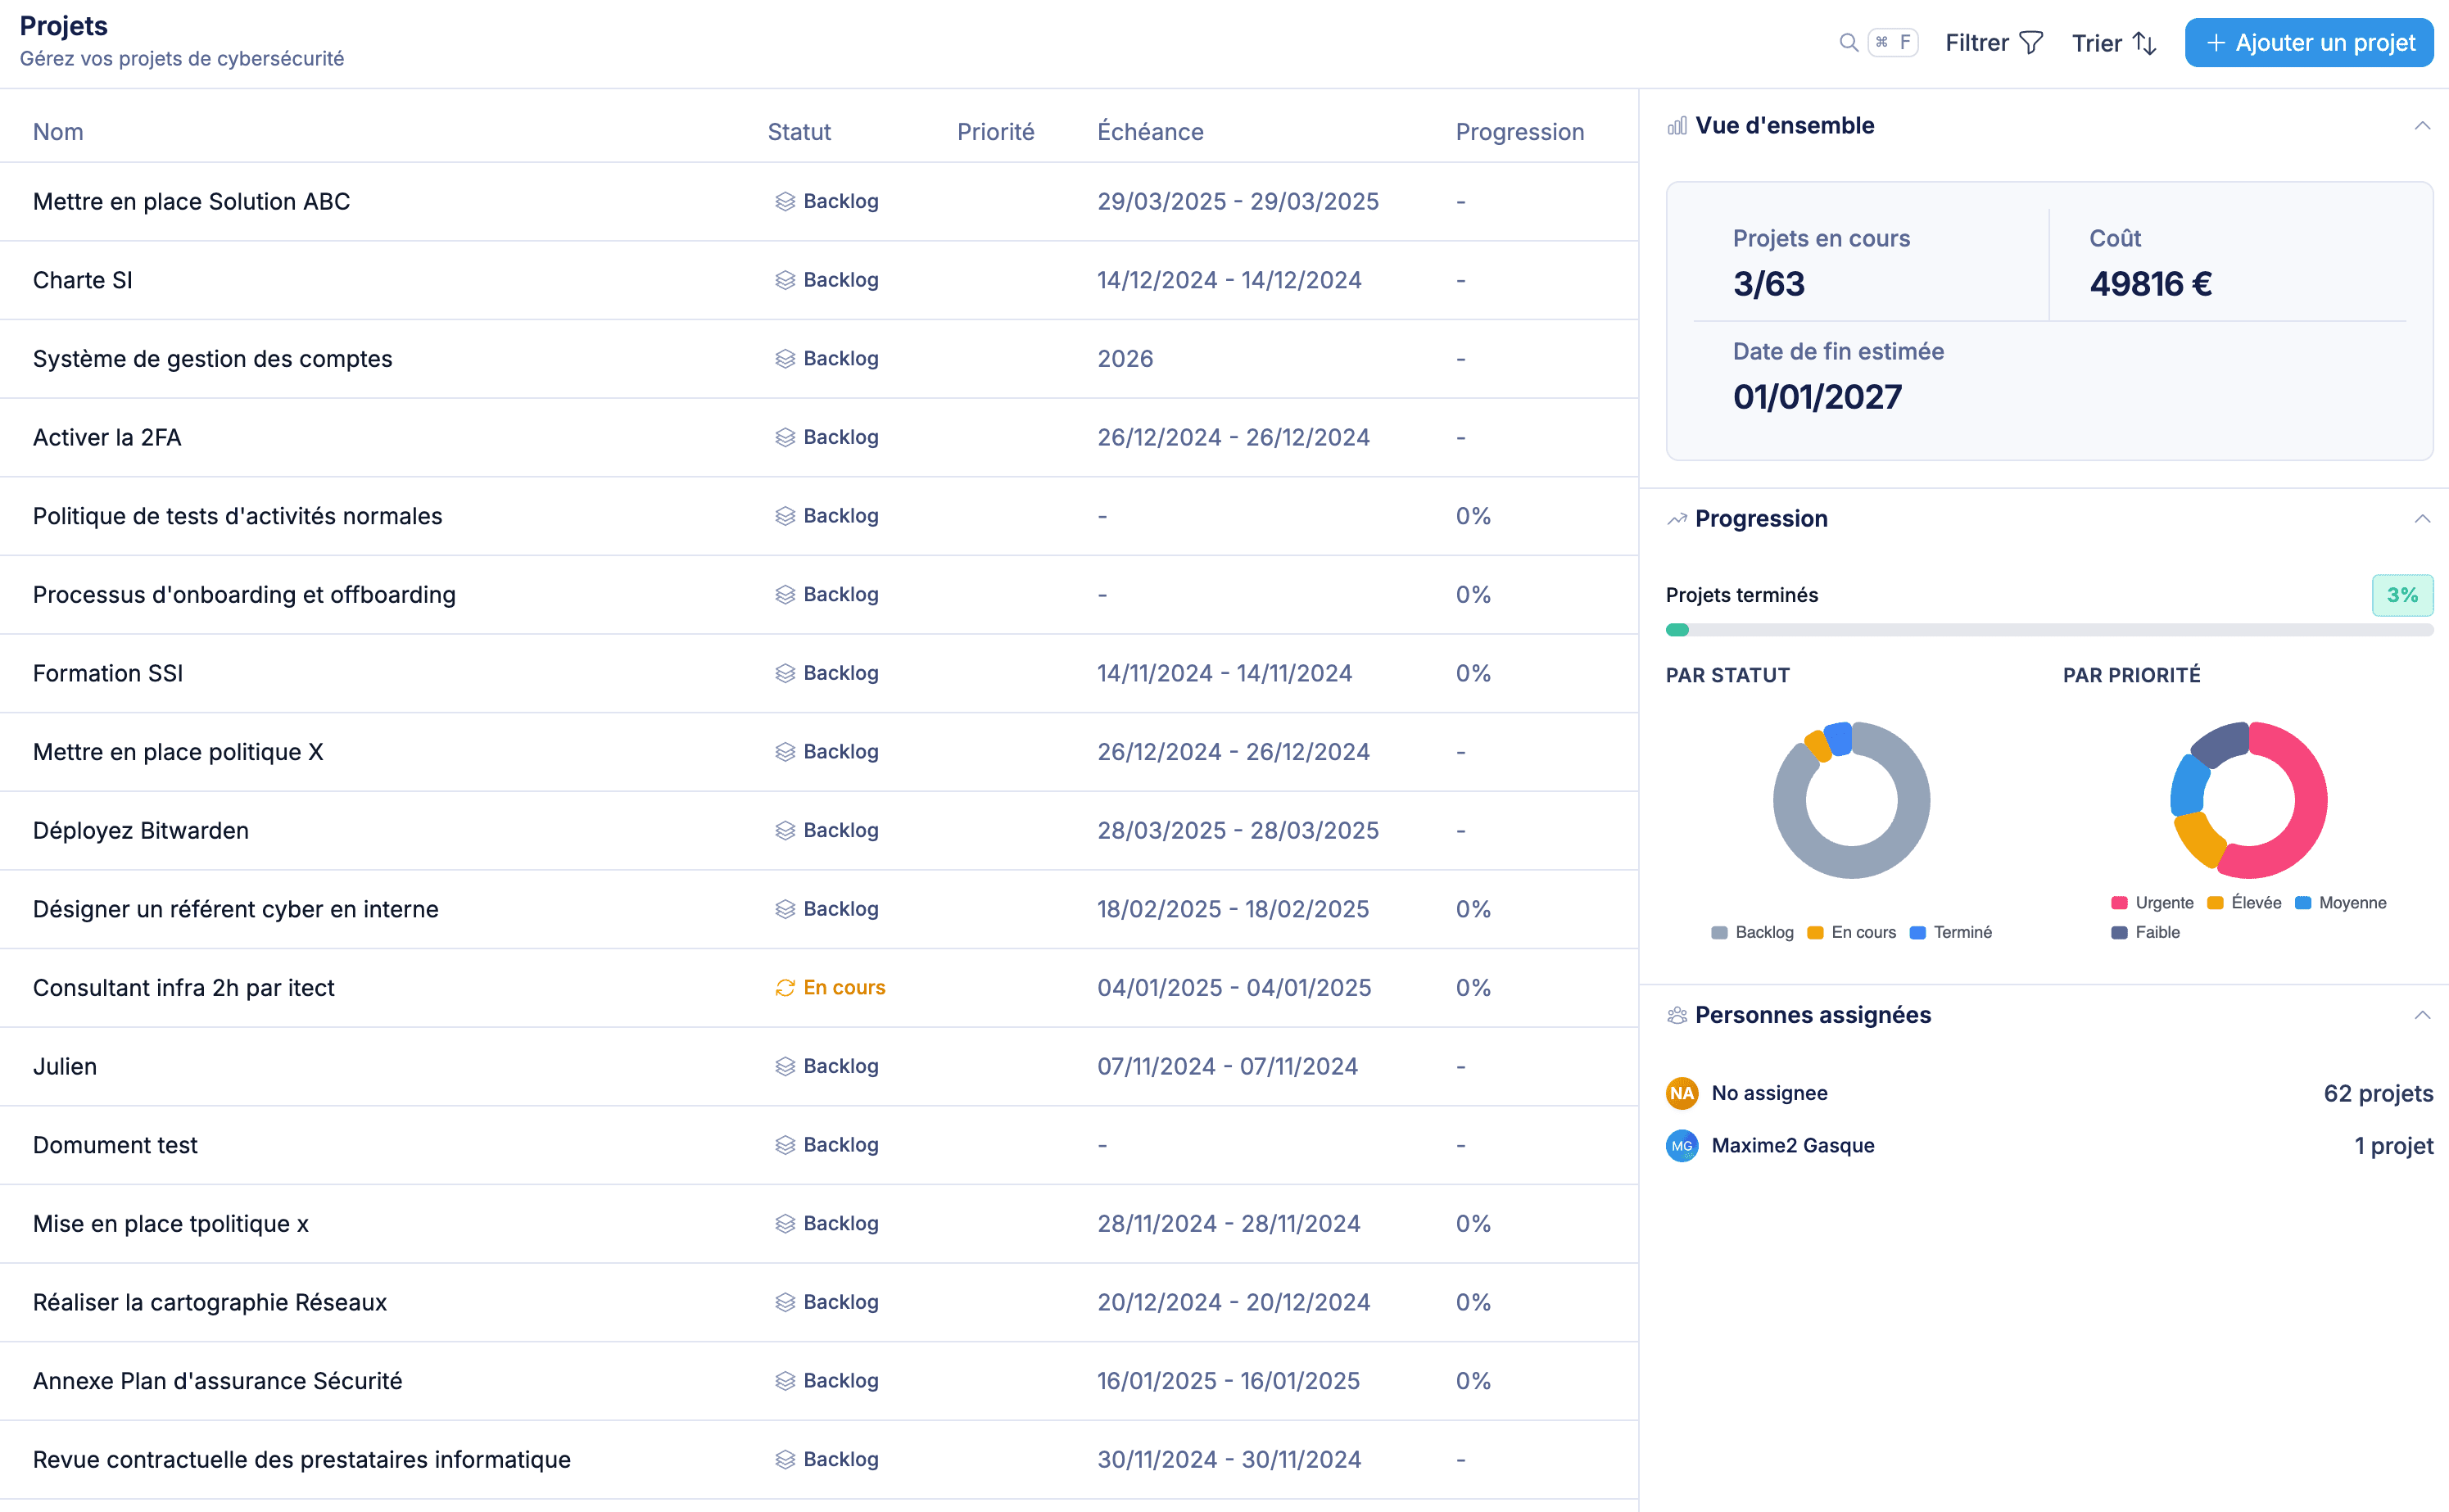The image size is (2449, 1512).
Task: Click the Progression trend line icon
Action: 1677,519
